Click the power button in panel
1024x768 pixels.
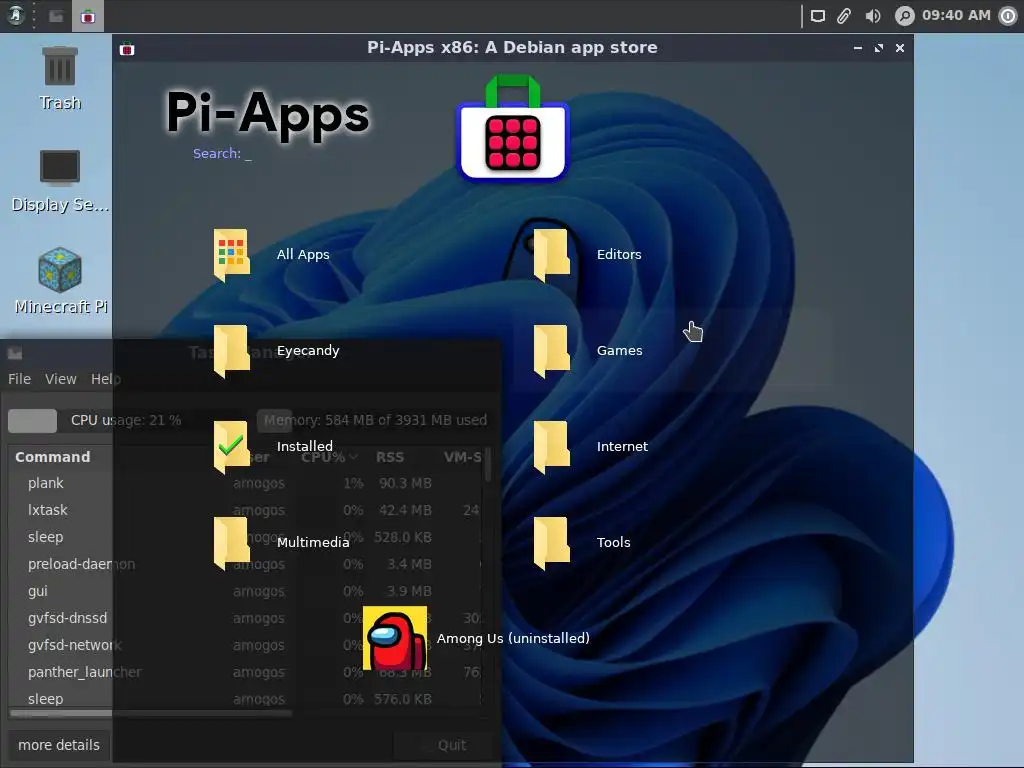[1009, 16]
